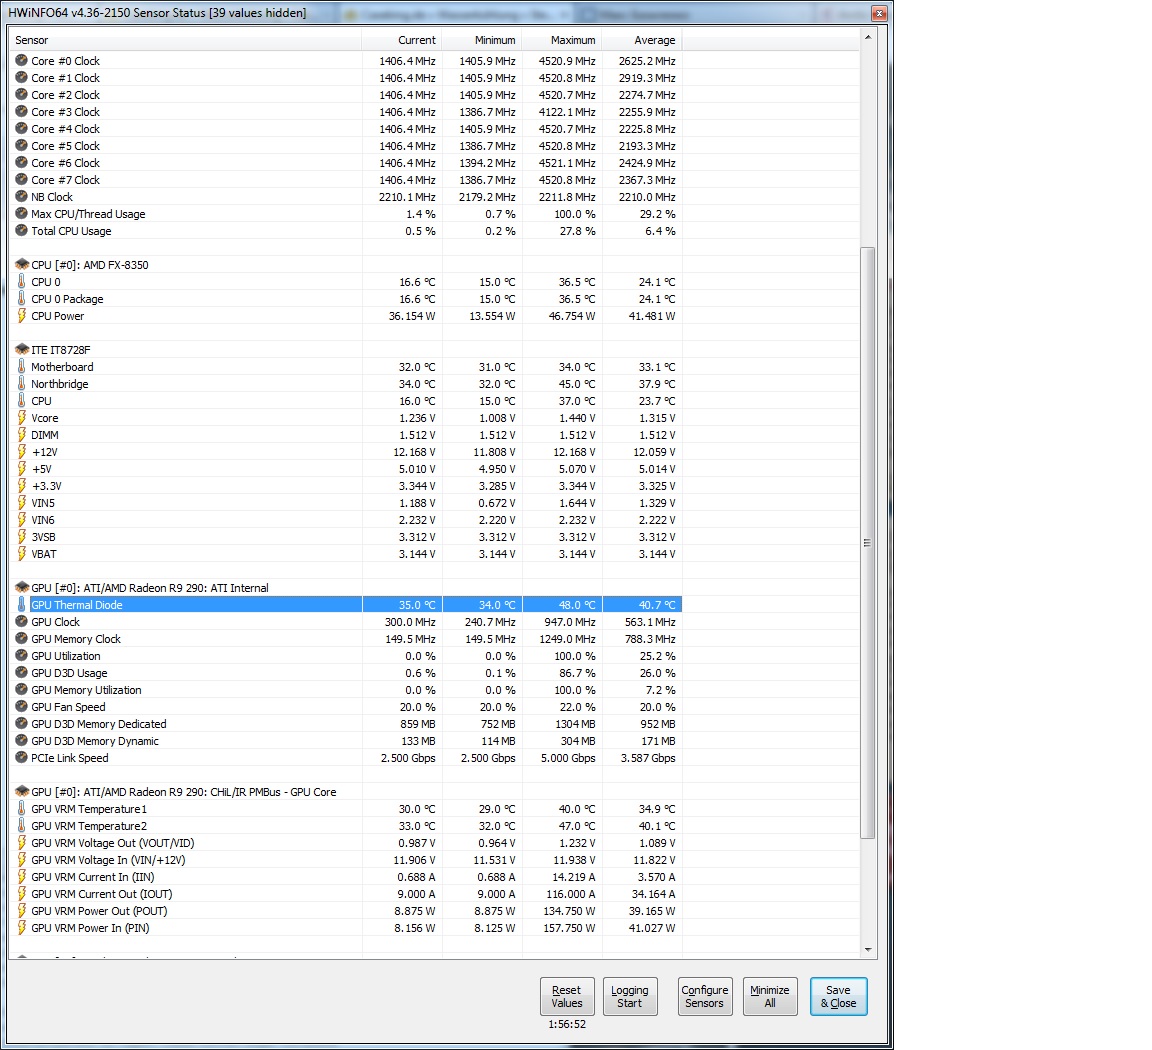Start logging with Logging Start button
This screenshot has width=1152, height=1050.
coord(630,996)
